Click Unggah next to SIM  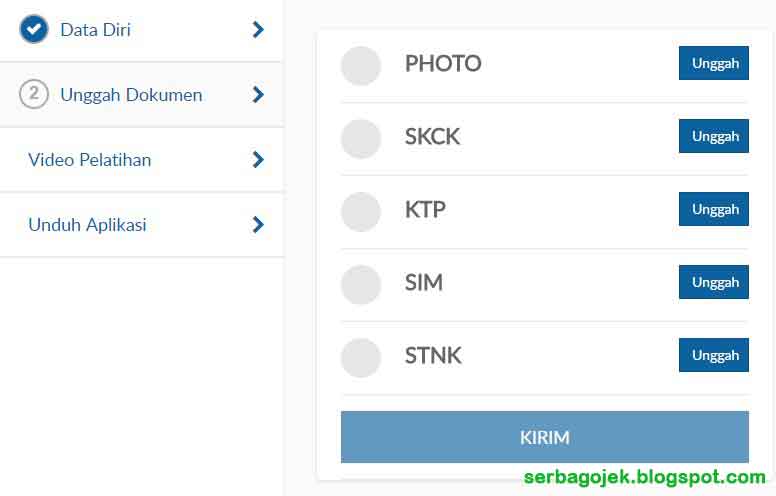click(714, 282)
